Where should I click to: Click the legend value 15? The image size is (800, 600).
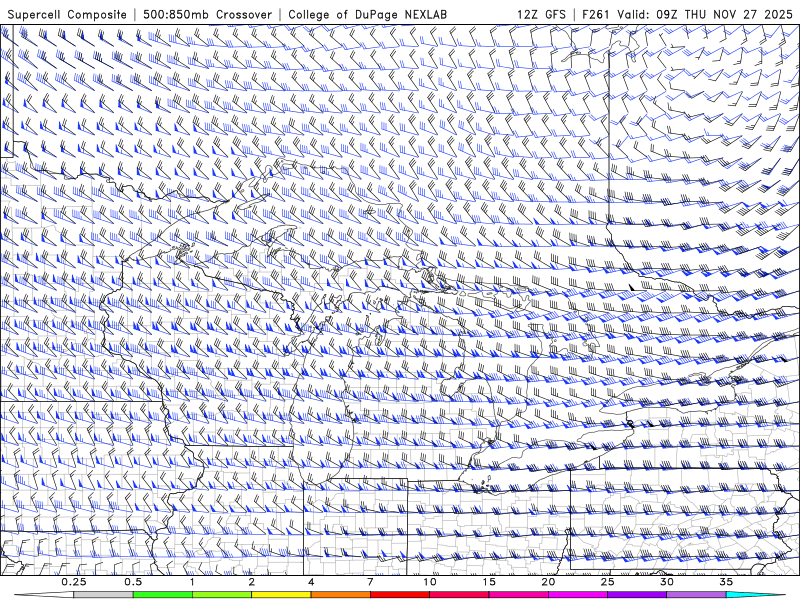489,582
